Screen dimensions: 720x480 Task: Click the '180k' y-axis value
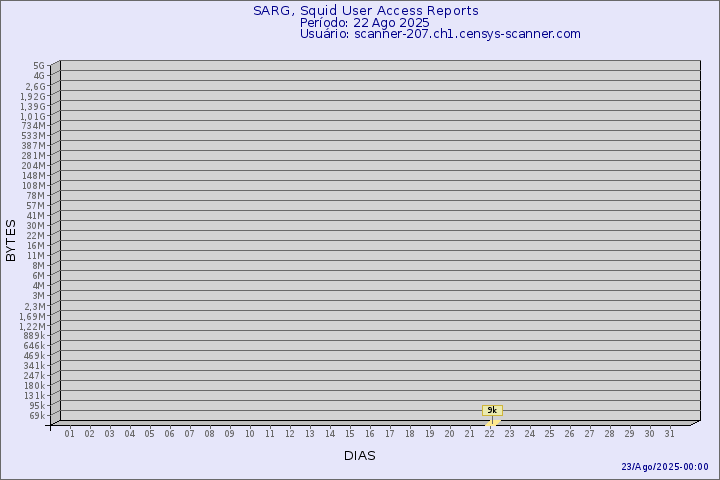pos(34,386)
